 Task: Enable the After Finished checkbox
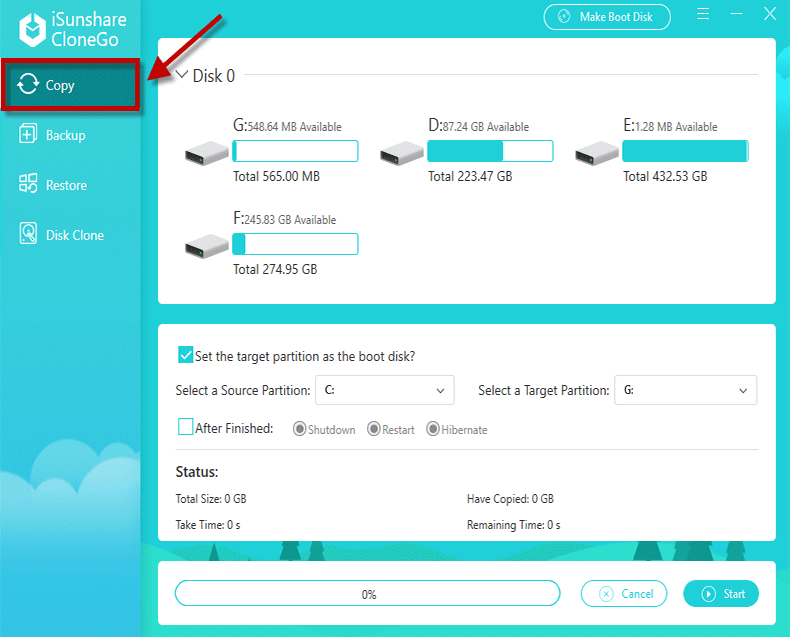pyautogui.click(x=185, y=426)
